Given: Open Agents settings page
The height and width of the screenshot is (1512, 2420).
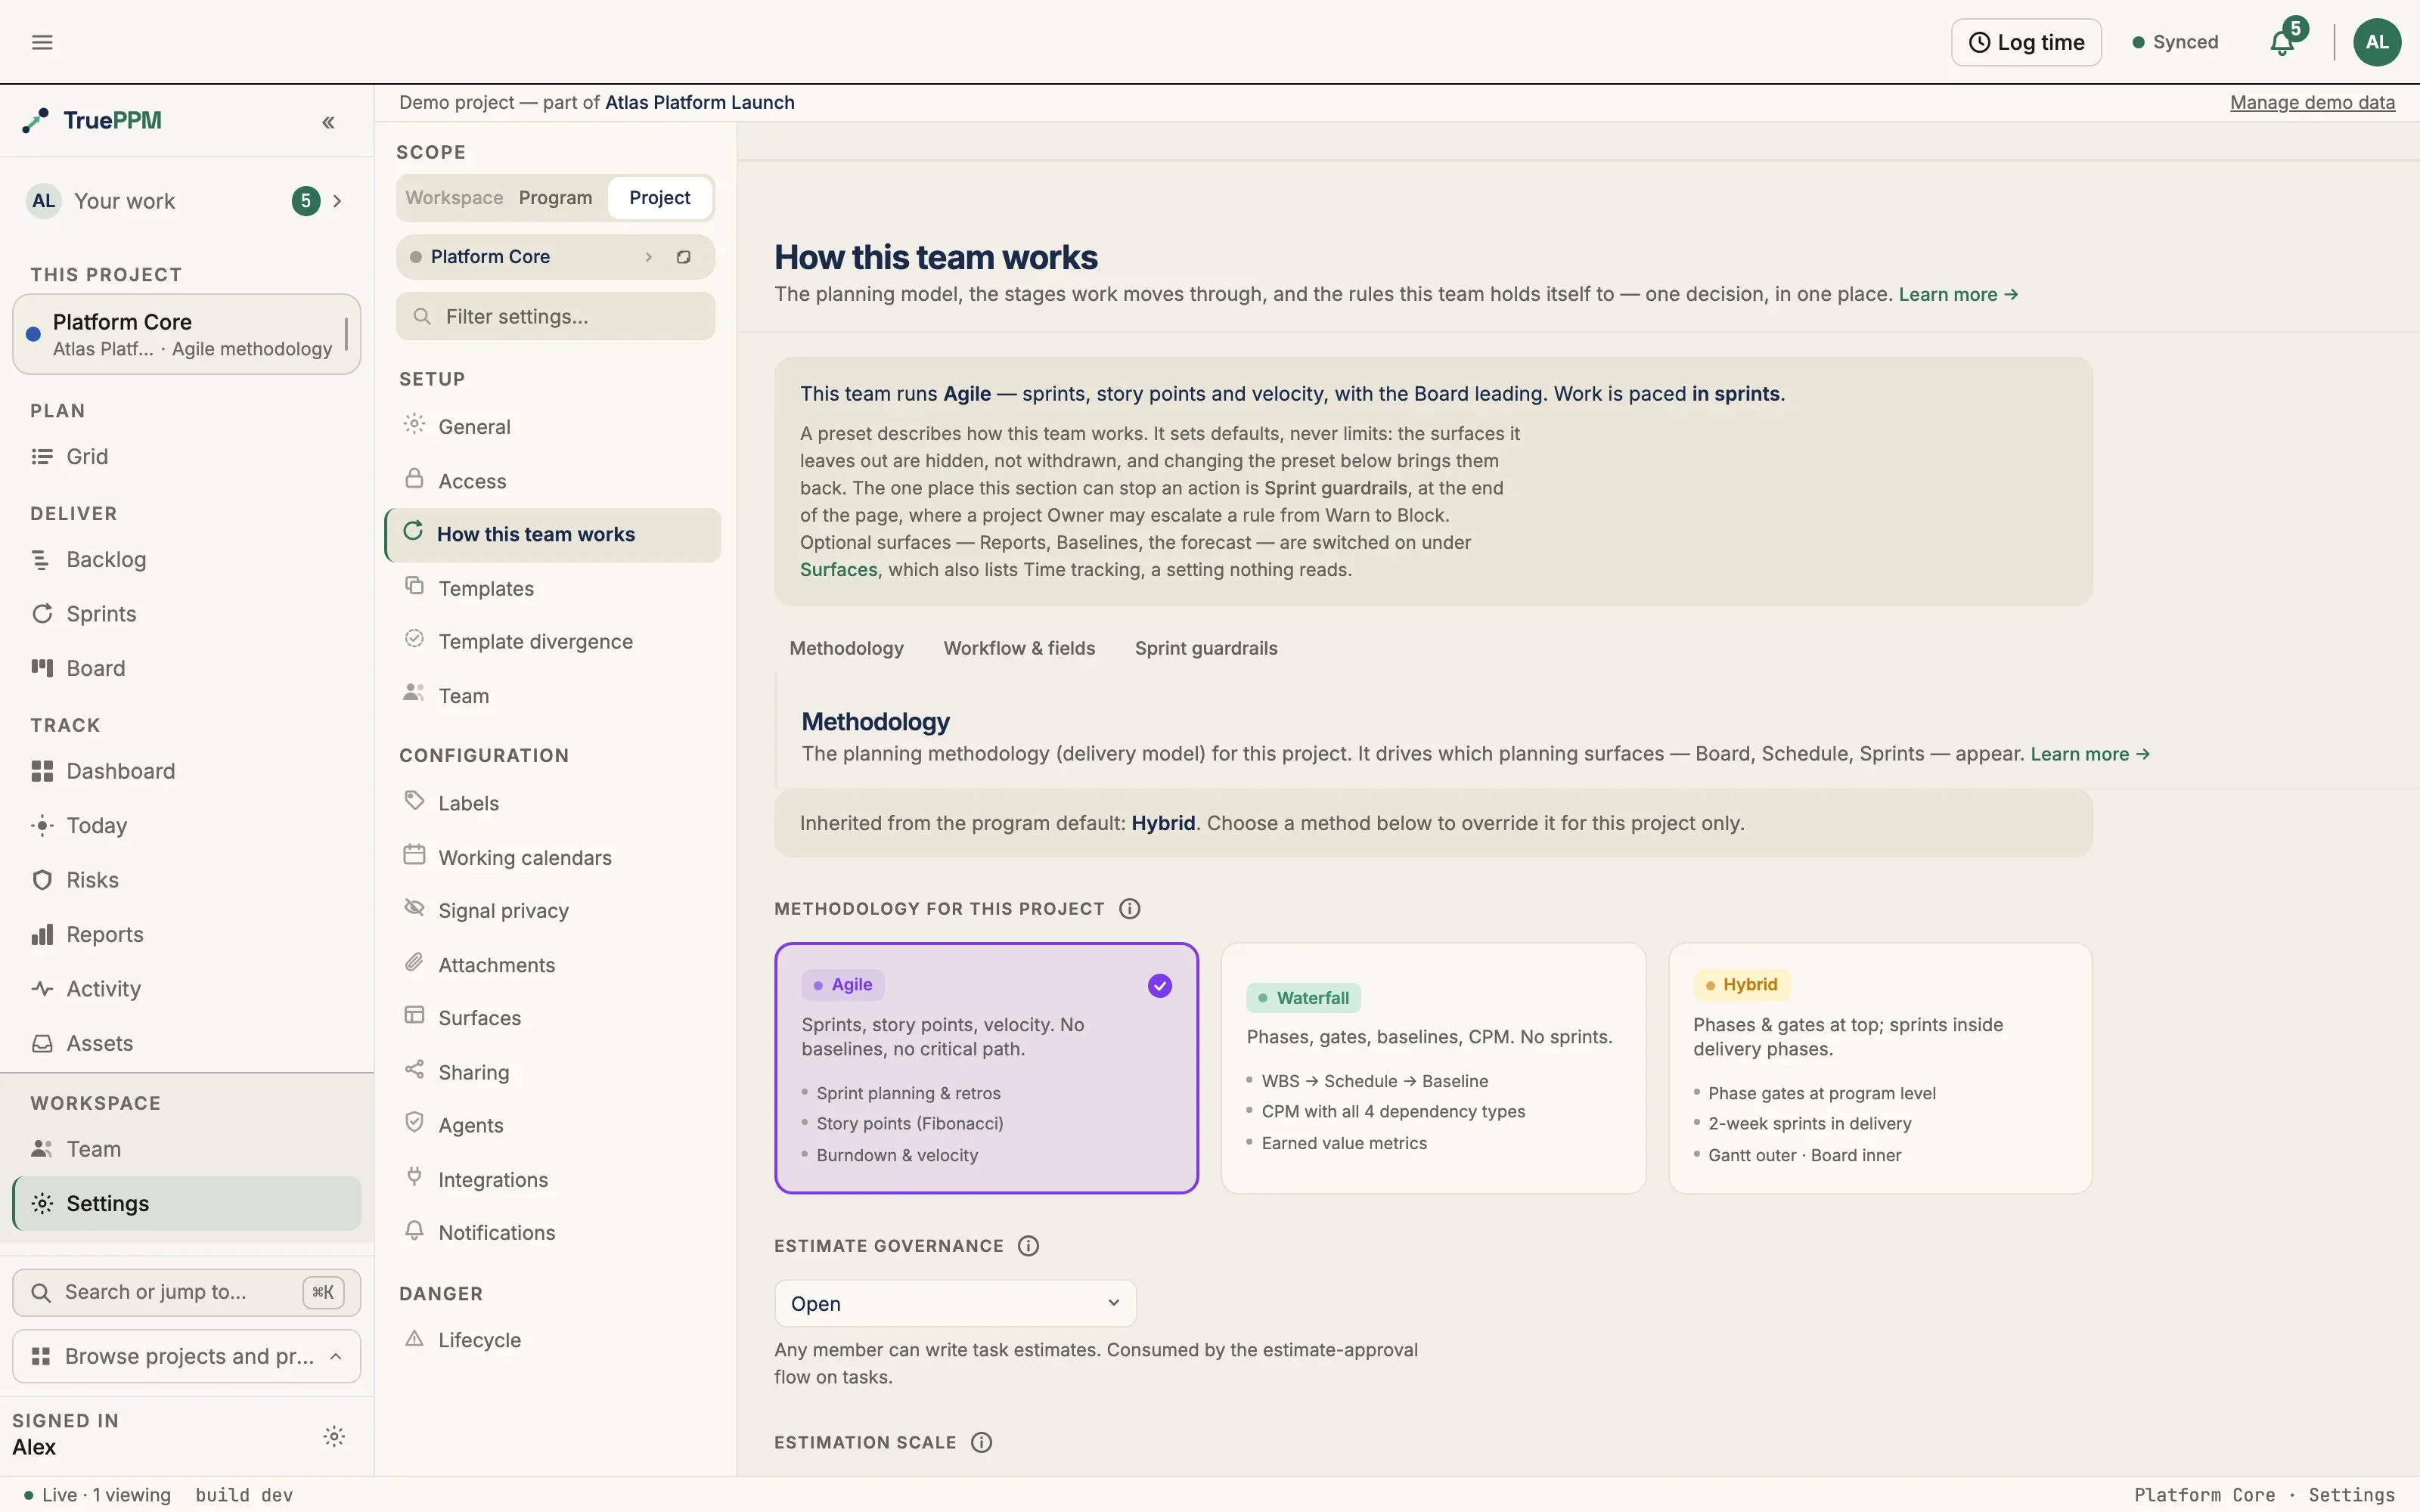Looking at the screenshot, I should coord(553,1126).
